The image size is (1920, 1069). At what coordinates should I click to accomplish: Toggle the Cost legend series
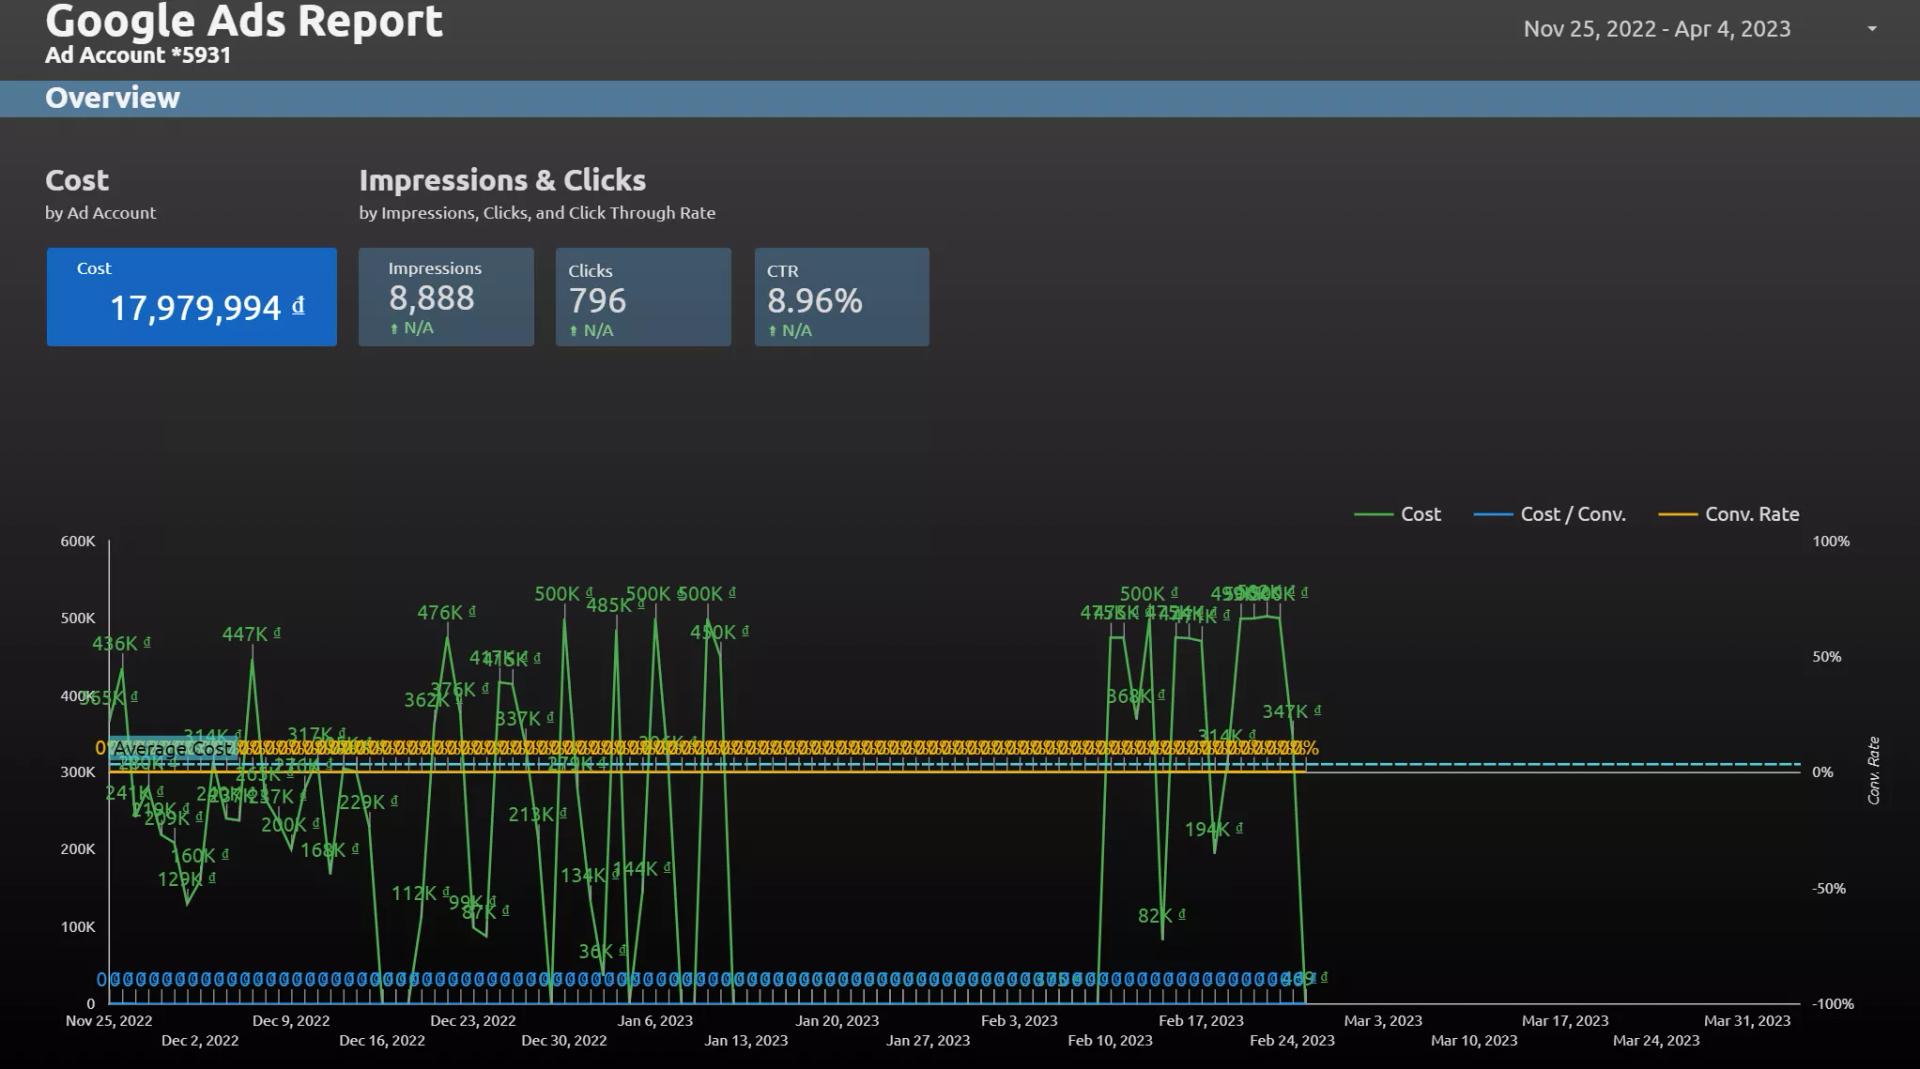click(1420, 514)
